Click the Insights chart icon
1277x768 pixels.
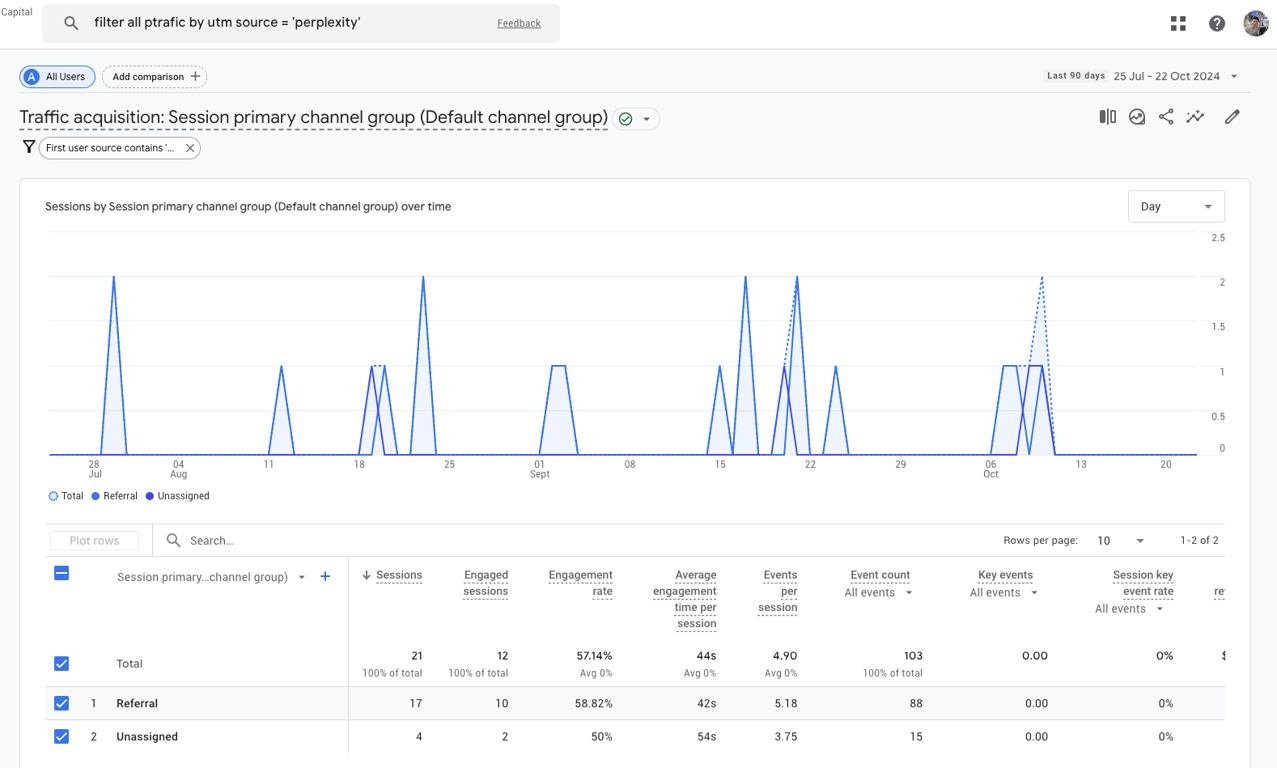[1137, 117]
